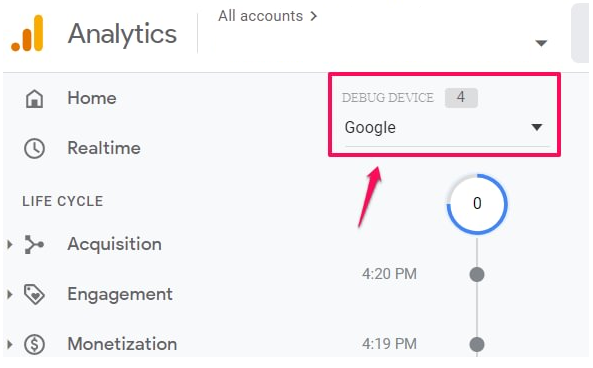Click the Engagement tag icon
593x368 pixels.
34,294
